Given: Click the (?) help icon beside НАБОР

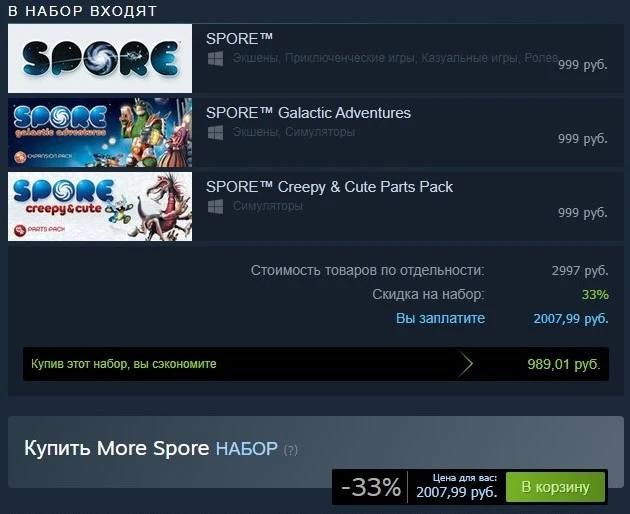Looking at the screenshot, I should point(291,450).
